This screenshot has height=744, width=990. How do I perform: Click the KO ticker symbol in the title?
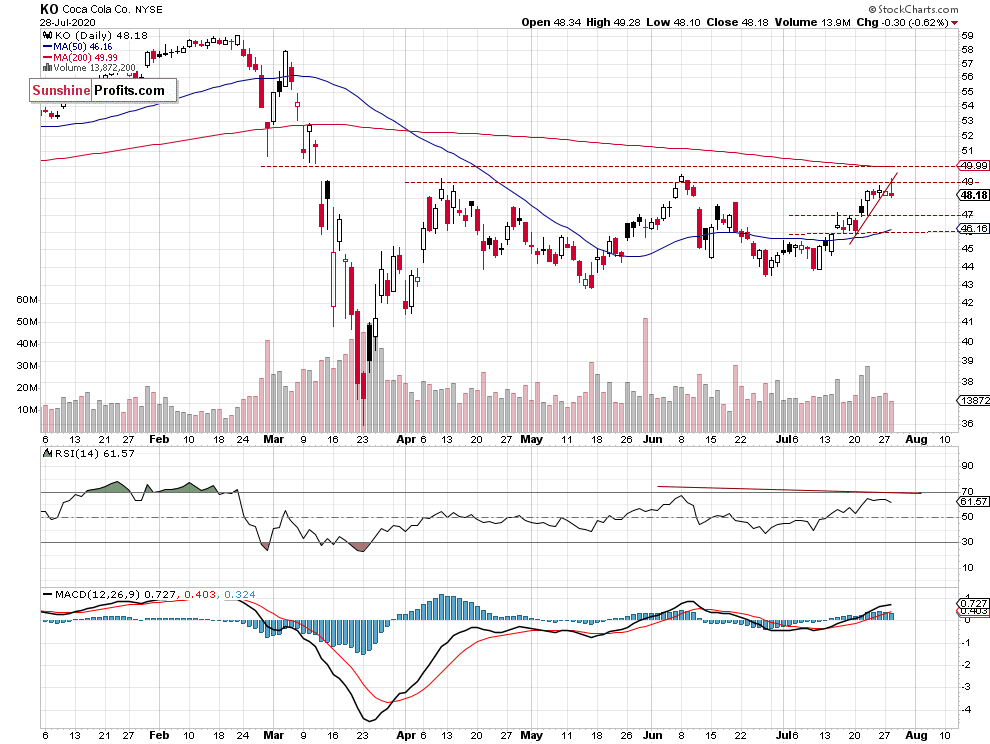[x=49, y=9]
